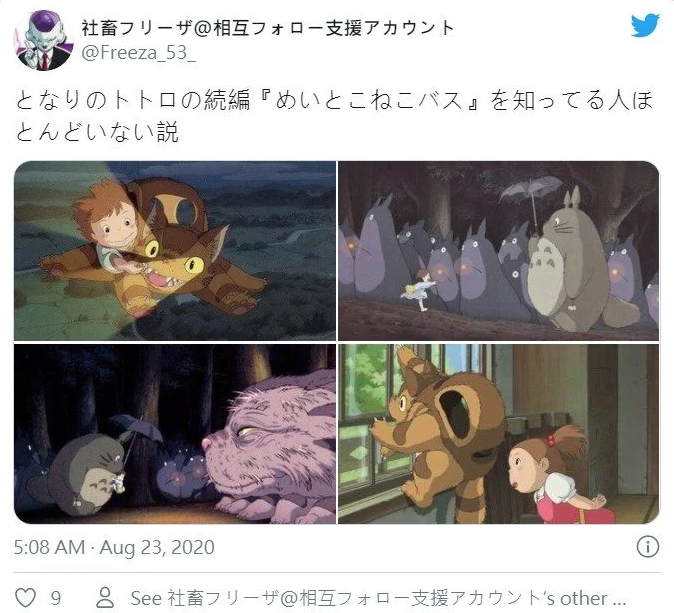Click the person silhouette icon
Screen dimensions: 674x613
(105, 598)
